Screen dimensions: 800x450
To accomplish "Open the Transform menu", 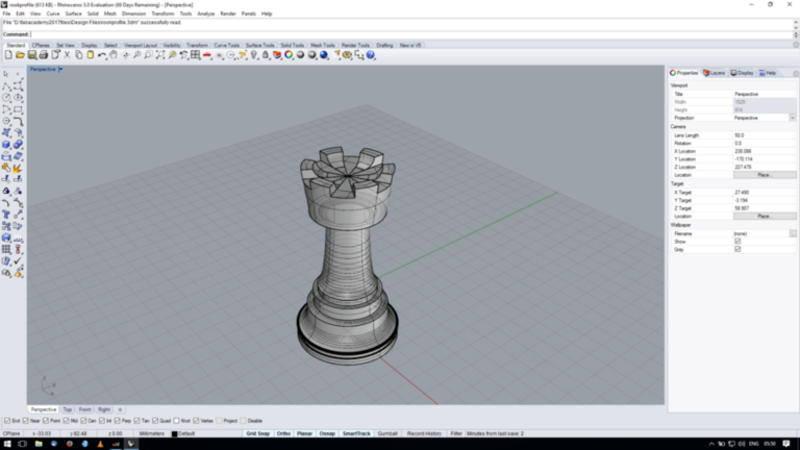I will pos(163,14).
